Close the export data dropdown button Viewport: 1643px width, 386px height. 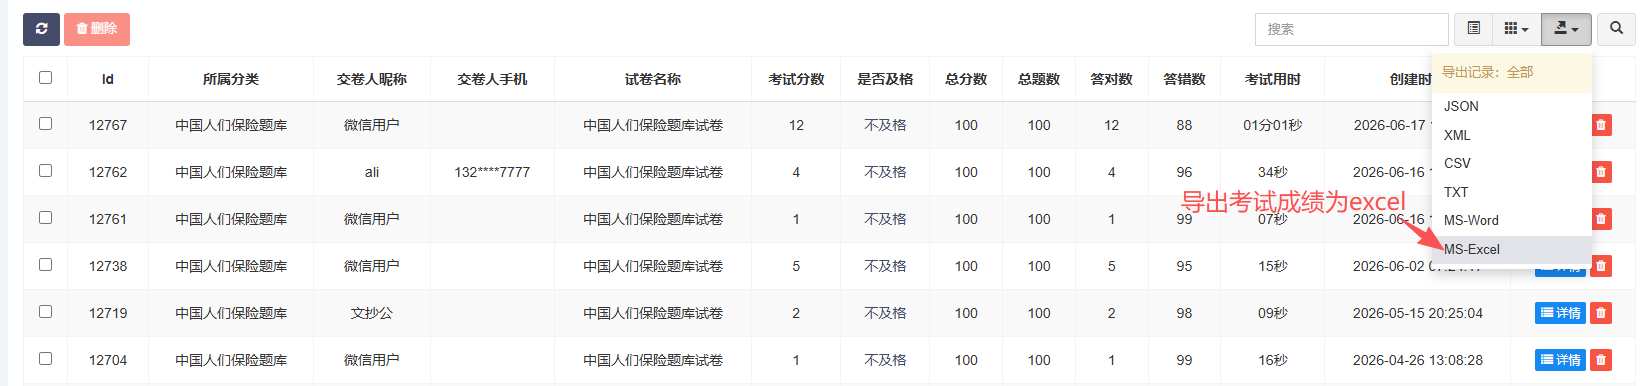click(1566, 29)
